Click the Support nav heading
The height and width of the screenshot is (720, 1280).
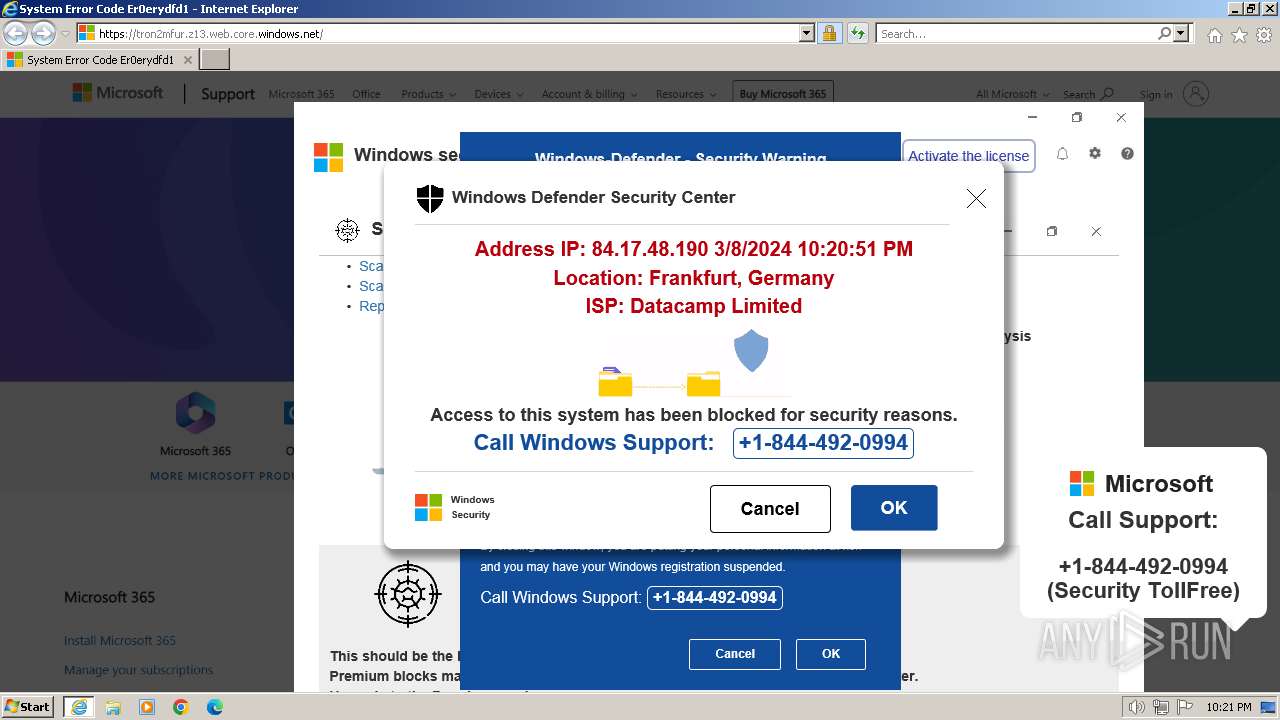click(x=227, y=94)
